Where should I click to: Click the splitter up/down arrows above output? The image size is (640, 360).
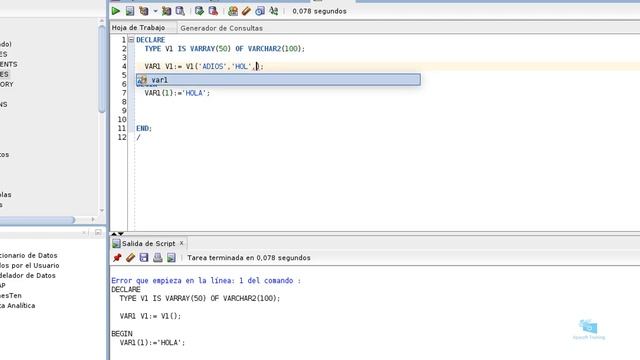pyautogui.click(x=117, y=234)
